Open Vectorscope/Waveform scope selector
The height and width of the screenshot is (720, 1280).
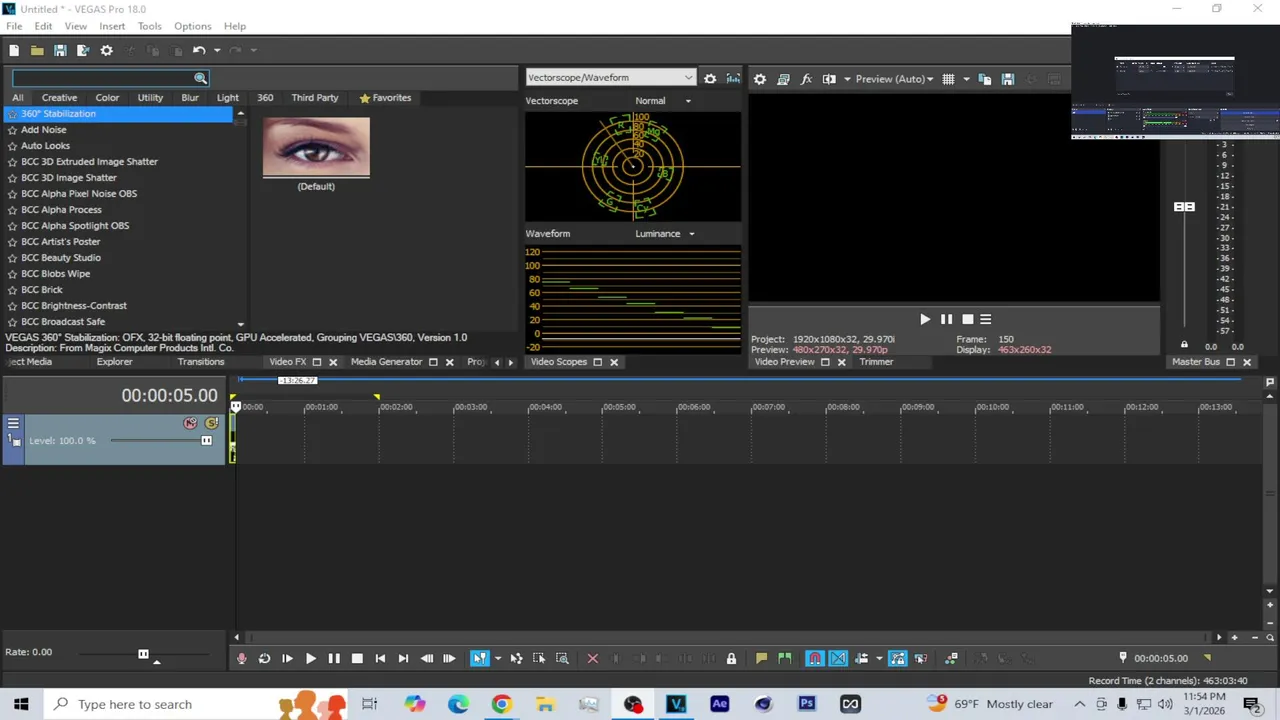610,77
